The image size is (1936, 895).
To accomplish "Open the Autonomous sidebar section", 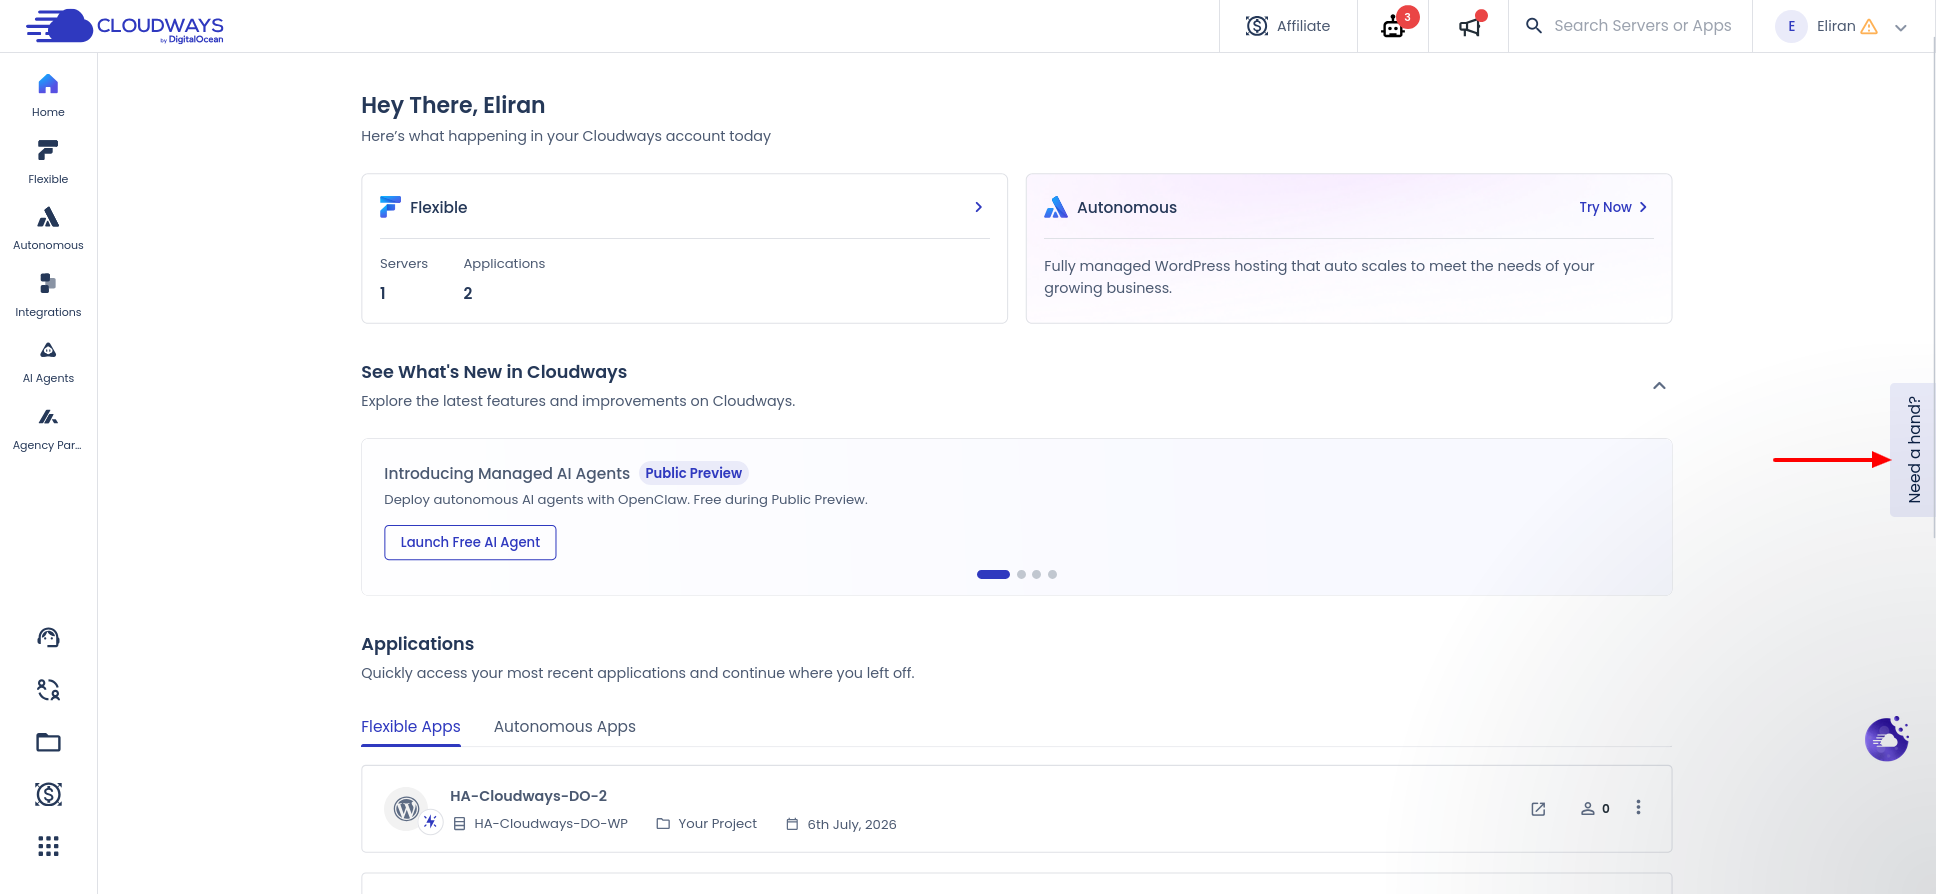I will (x=48, y=228).
